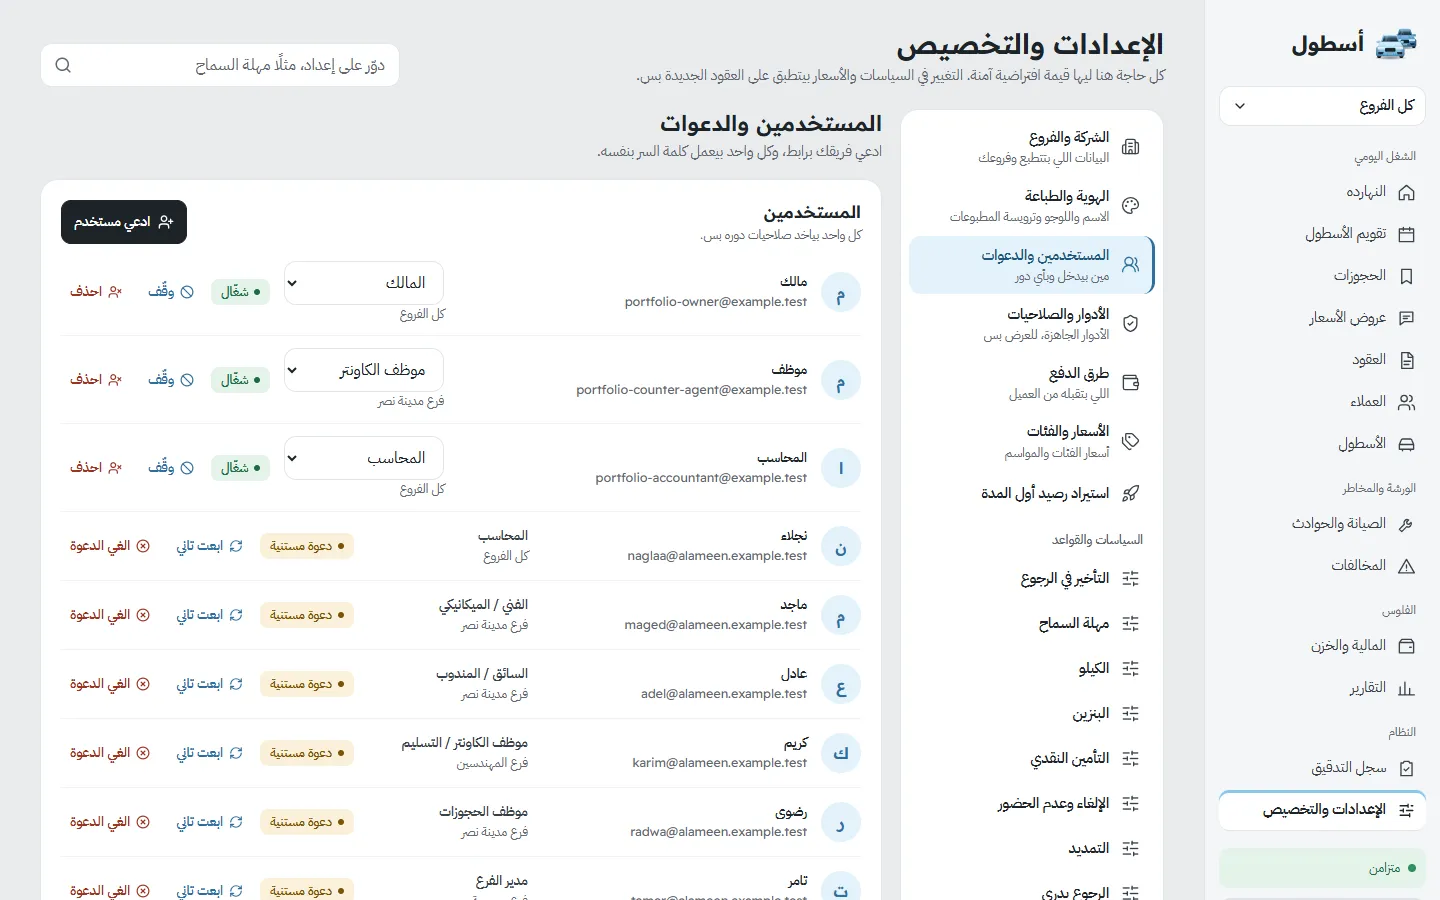Click ابعت تاني for maged@alameen.example.test

point(210,615)
